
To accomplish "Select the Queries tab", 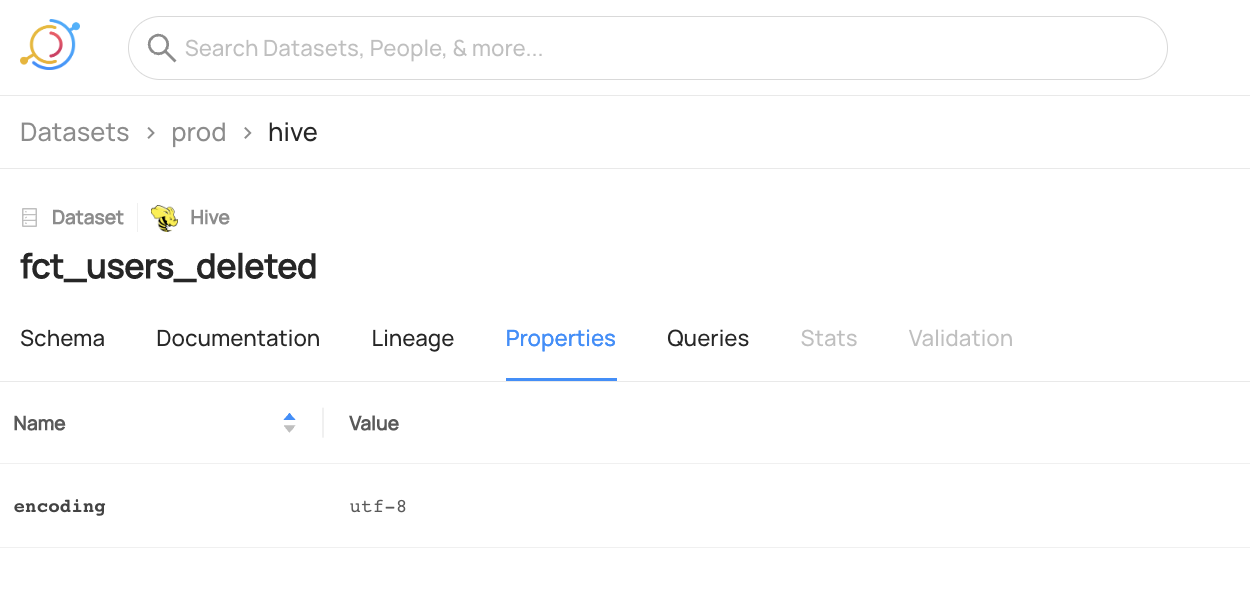I will [x=707, y=338].
